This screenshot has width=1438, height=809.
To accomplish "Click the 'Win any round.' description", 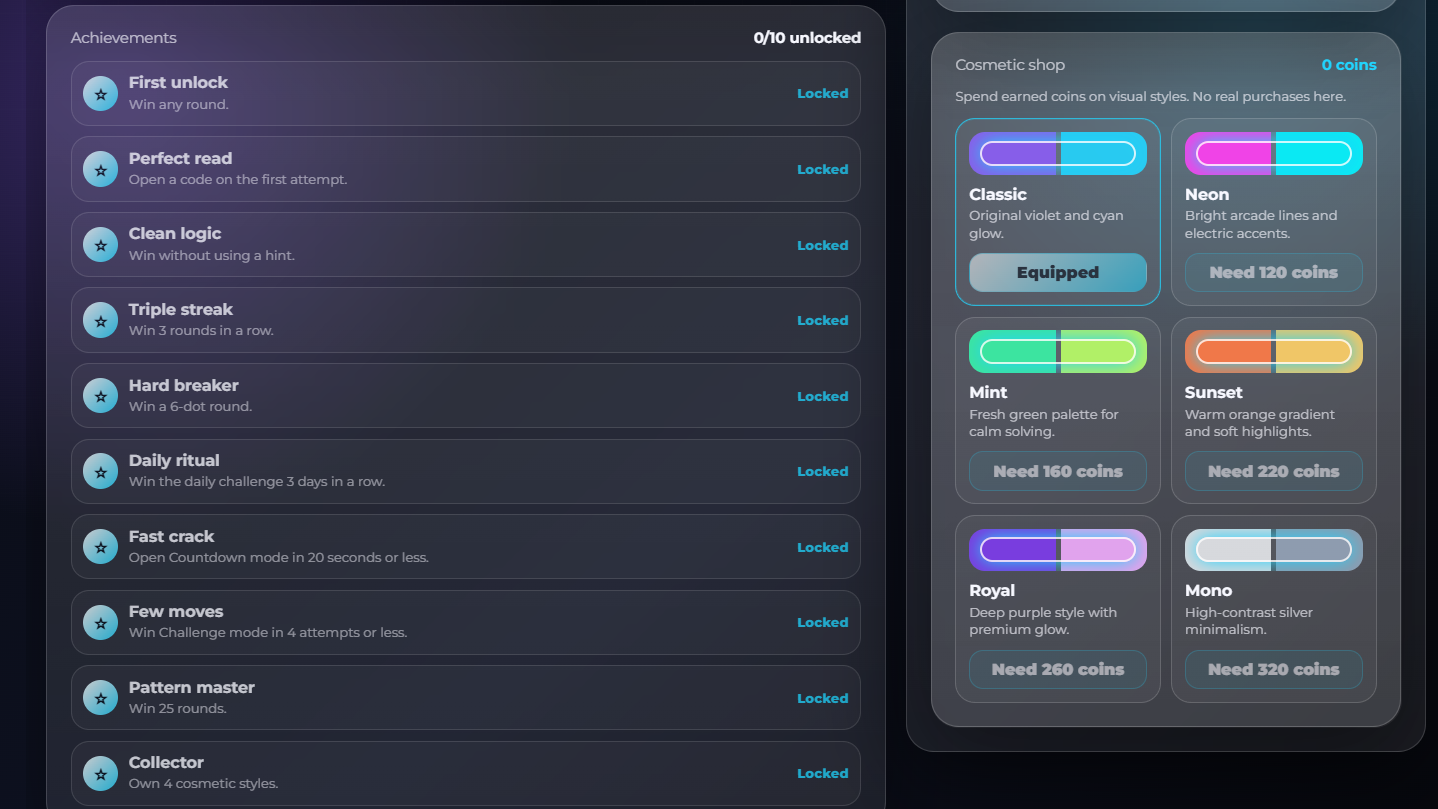I will point(179,105).
